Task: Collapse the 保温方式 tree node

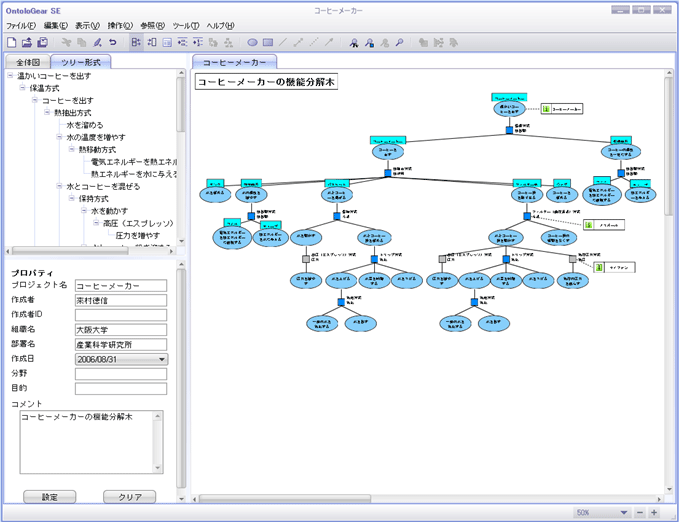Action: 23,88
